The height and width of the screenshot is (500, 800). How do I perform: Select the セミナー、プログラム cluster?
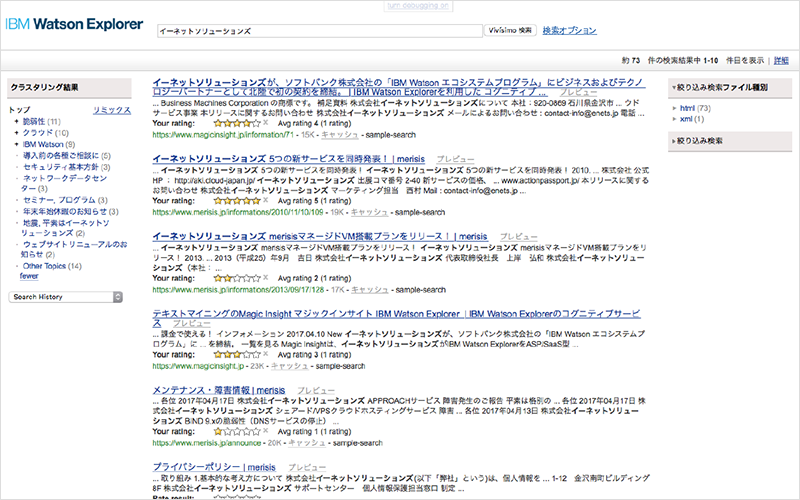point(59,200)
